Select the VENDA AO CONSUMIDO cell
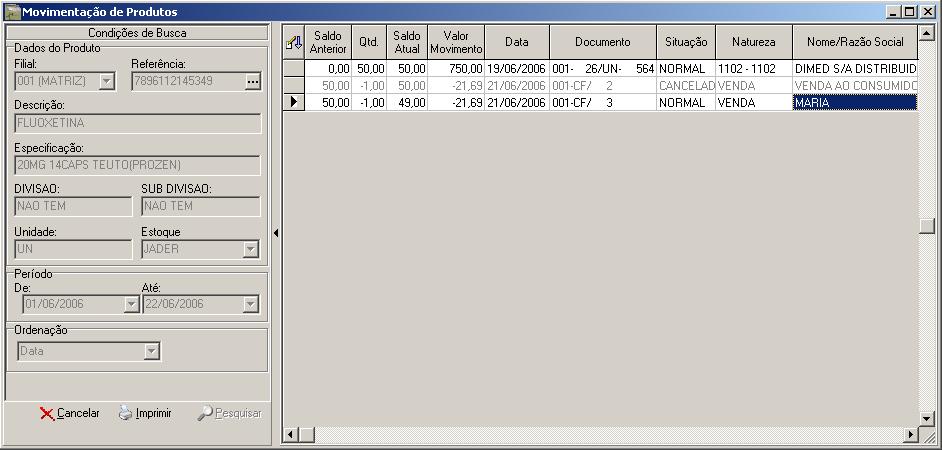942x450 pixels. pos(855,85)
